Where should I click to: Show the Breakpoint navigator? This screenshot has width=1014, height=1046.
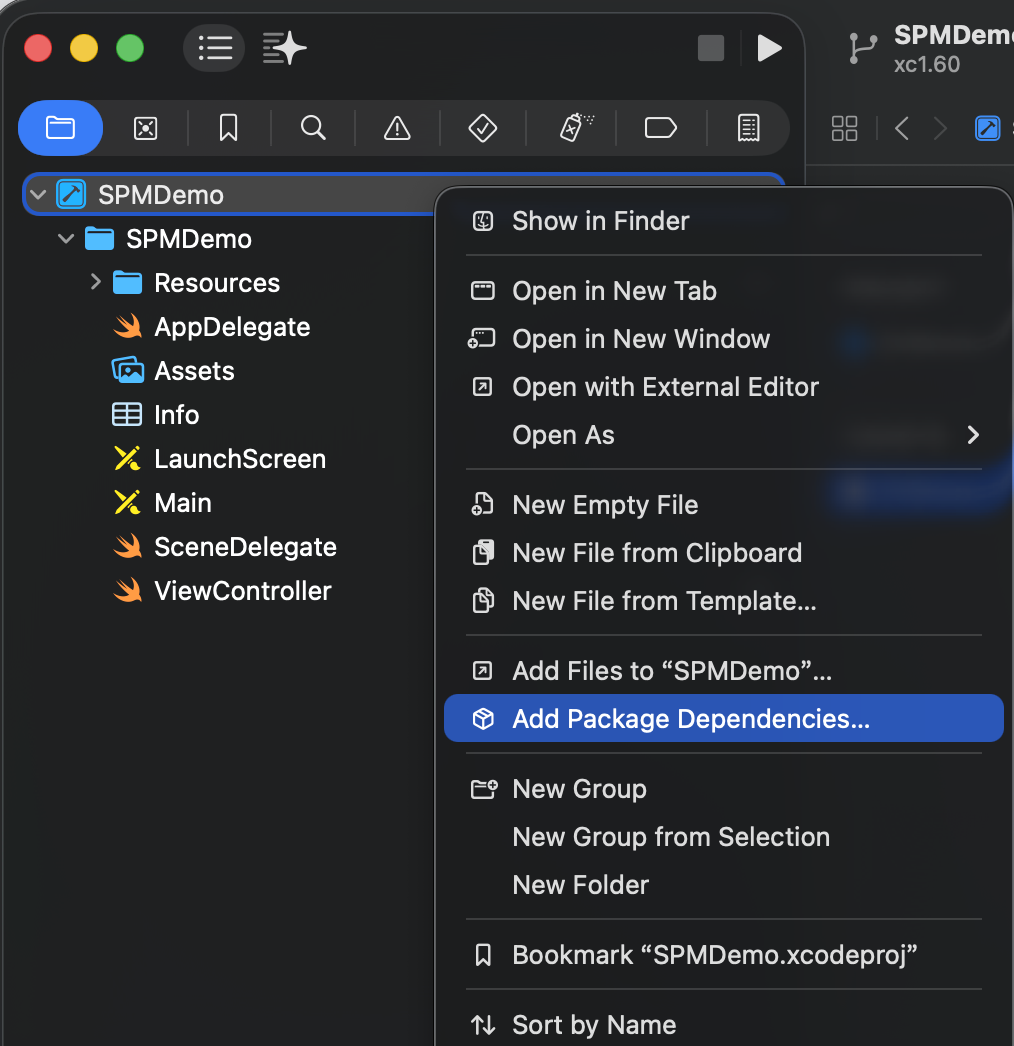click(661, 128)
